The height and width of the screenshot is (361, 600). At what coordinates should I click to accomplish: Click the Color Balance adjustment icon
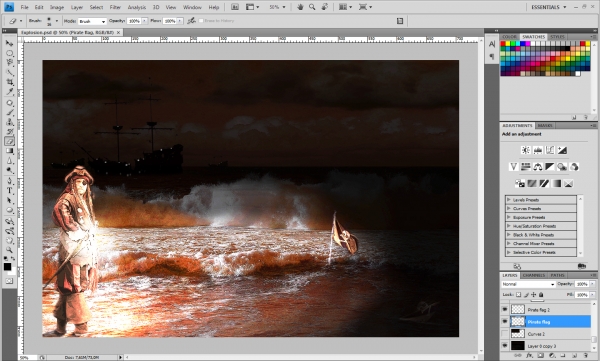[538, 167]
